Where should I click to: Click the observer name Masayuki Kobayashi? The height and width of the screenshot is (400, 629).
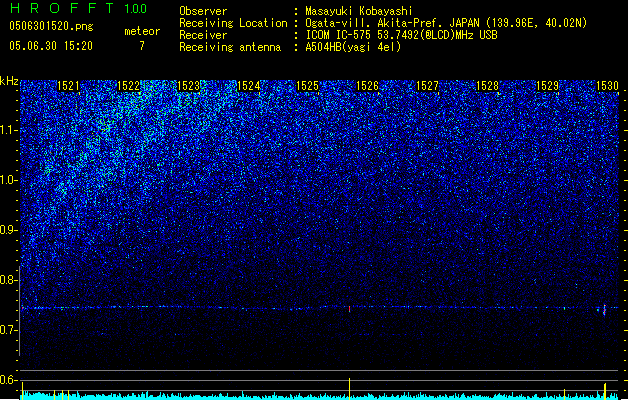coord(359,11)
